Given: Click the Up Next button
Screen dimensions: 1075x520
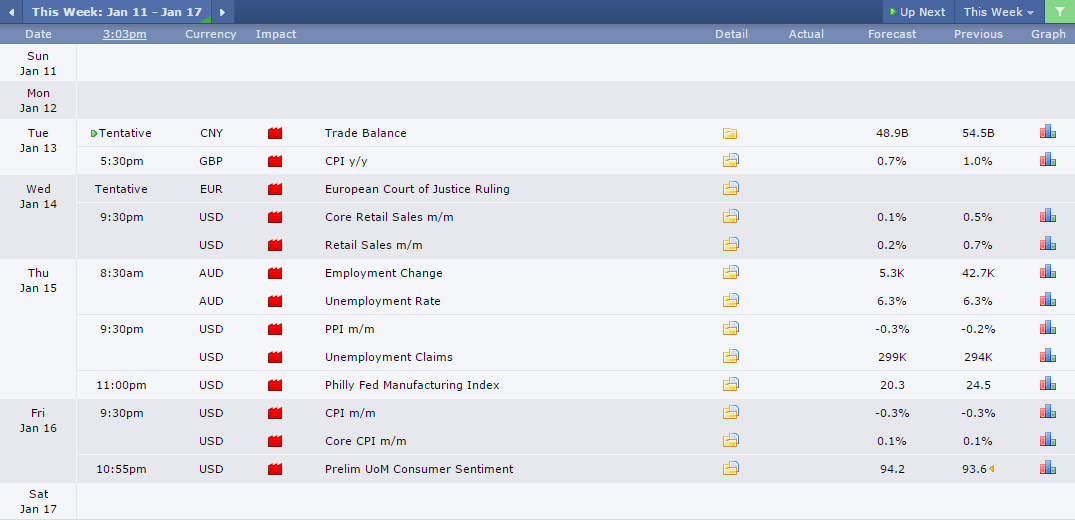Looking at the screenshot, I should click(x=915, y=12).
